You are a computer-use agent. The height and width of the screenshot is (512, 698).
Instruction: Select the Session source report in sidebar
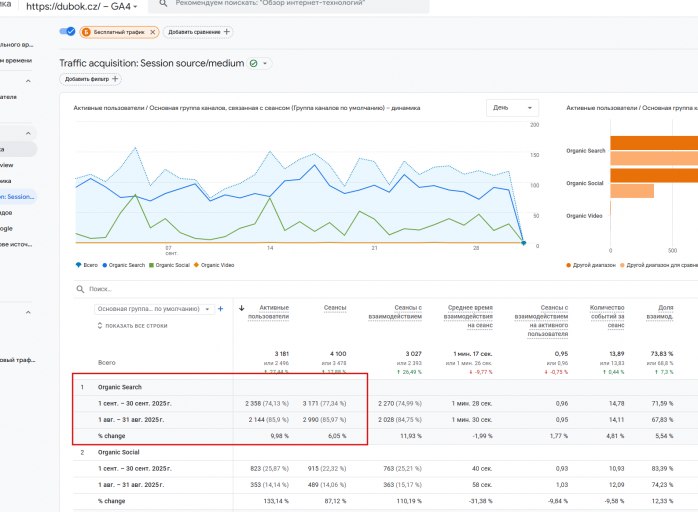click(17, 196)
